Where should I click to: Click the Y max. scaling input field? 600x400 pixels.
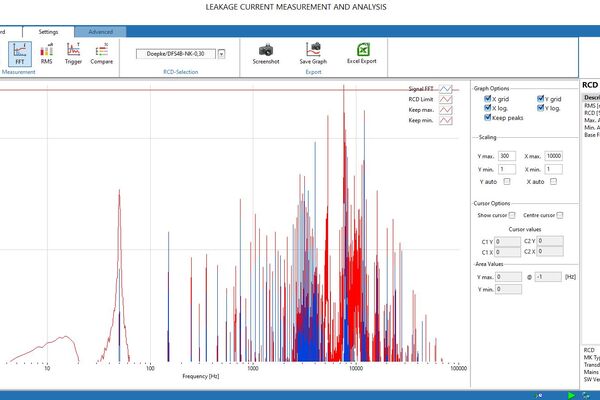coord(507,156)
